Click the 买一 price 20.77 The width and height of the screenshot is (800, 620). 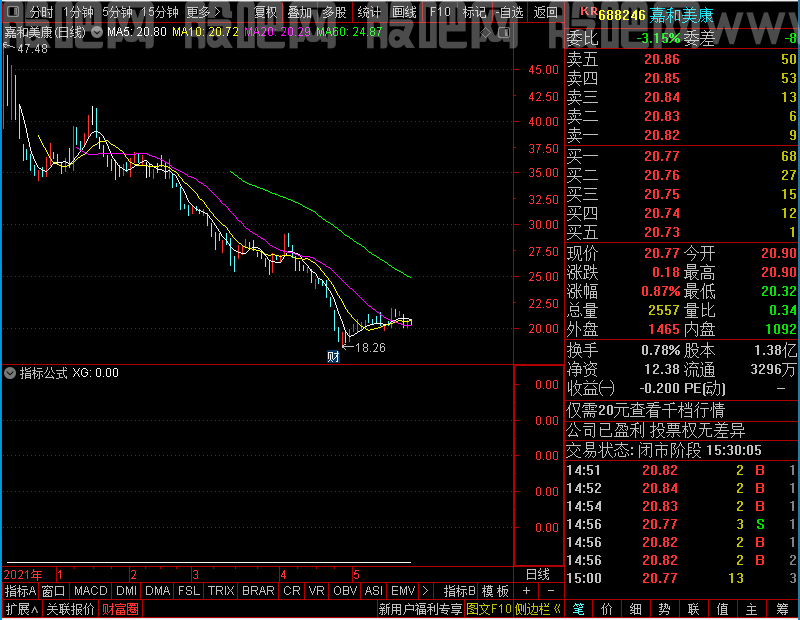pos(662,156)
